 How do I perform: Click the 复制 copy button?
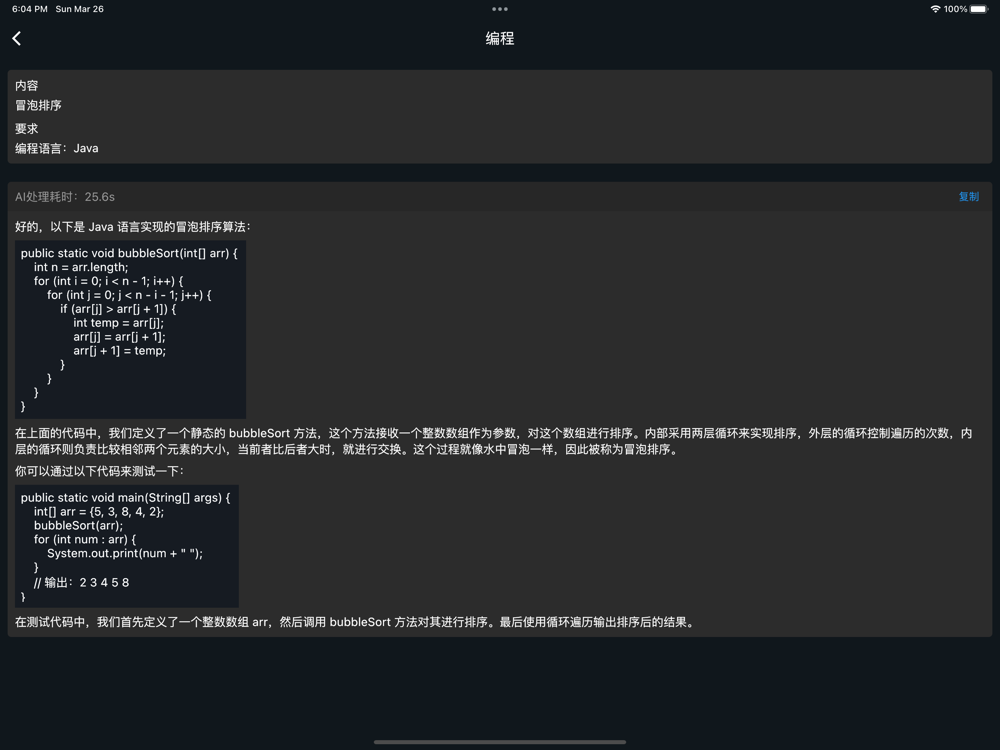[x=968, y=197]
